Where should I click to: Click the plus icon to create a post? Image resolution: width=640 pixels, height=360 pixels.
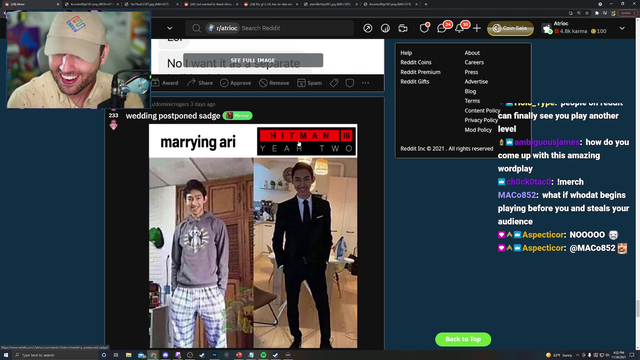[476, 28]
